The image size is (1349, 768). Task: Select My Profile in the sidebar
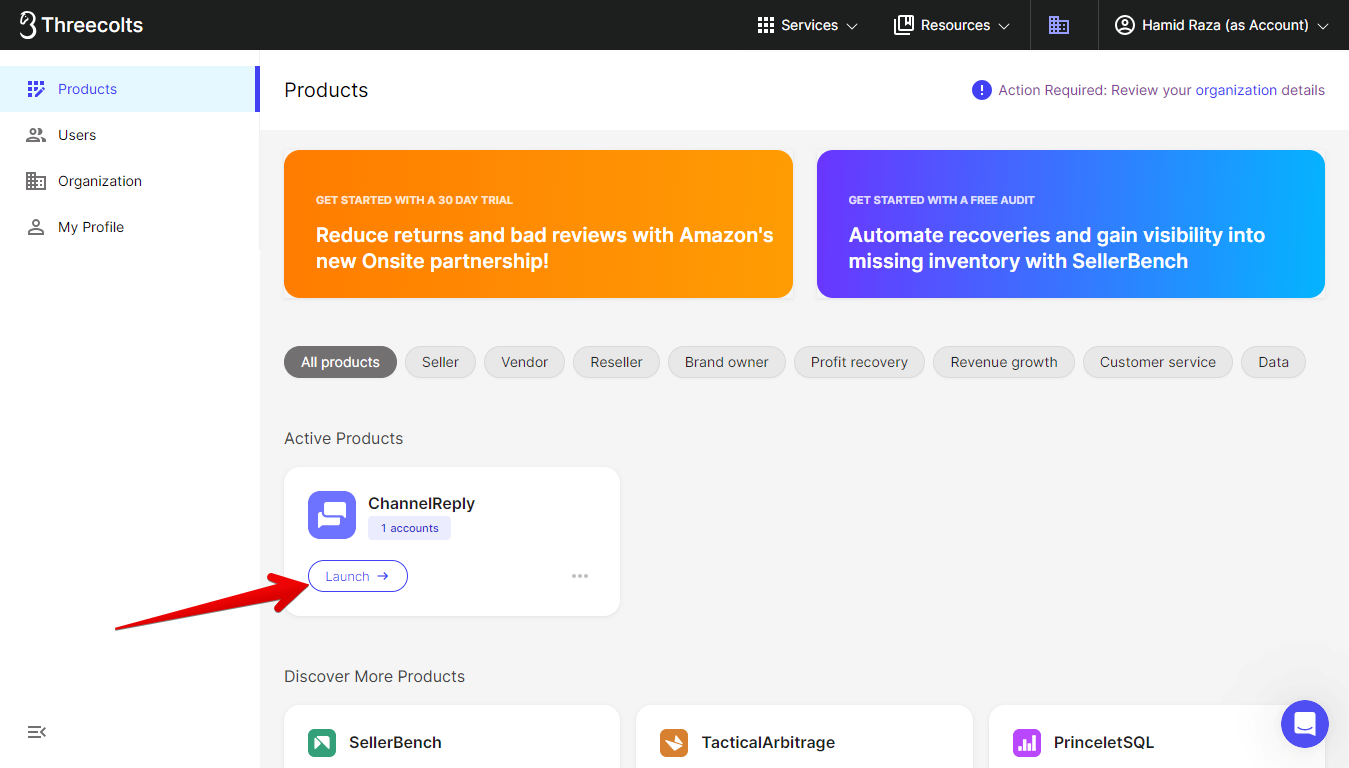tap(90, 227)
